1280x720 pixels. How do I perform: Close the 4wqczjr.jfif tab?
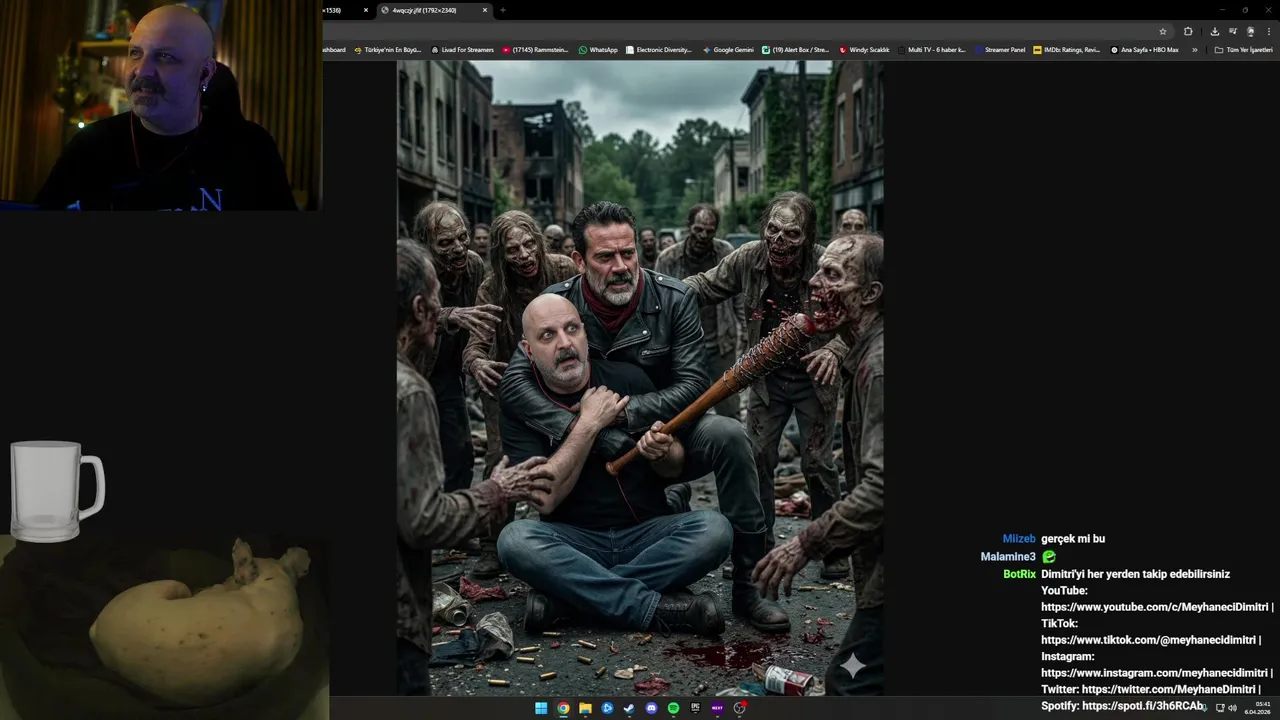(x=485, y=10)
